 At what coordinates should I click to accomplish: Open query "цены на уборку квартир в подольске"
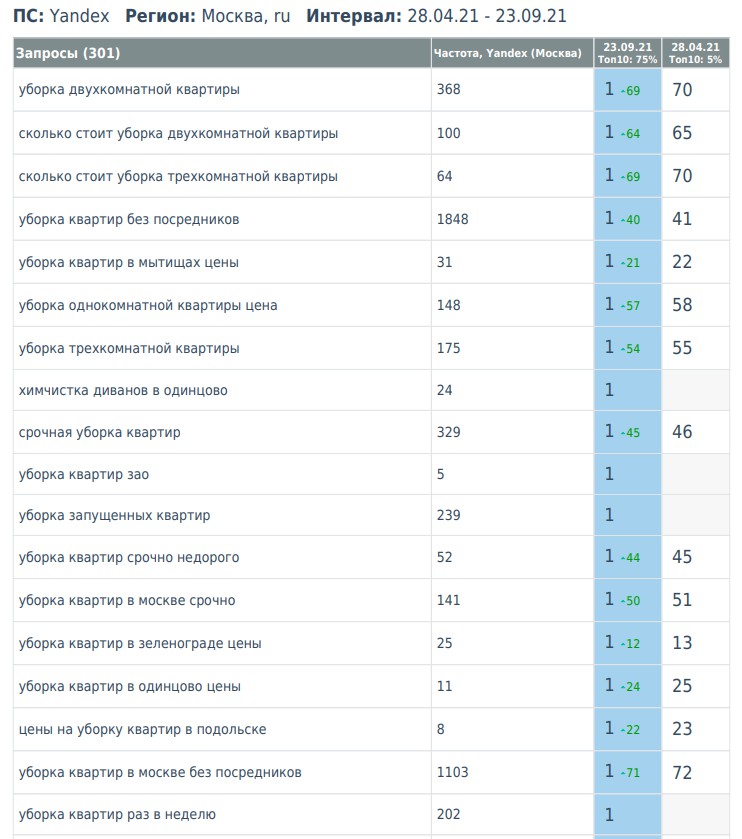coord(142,730)
